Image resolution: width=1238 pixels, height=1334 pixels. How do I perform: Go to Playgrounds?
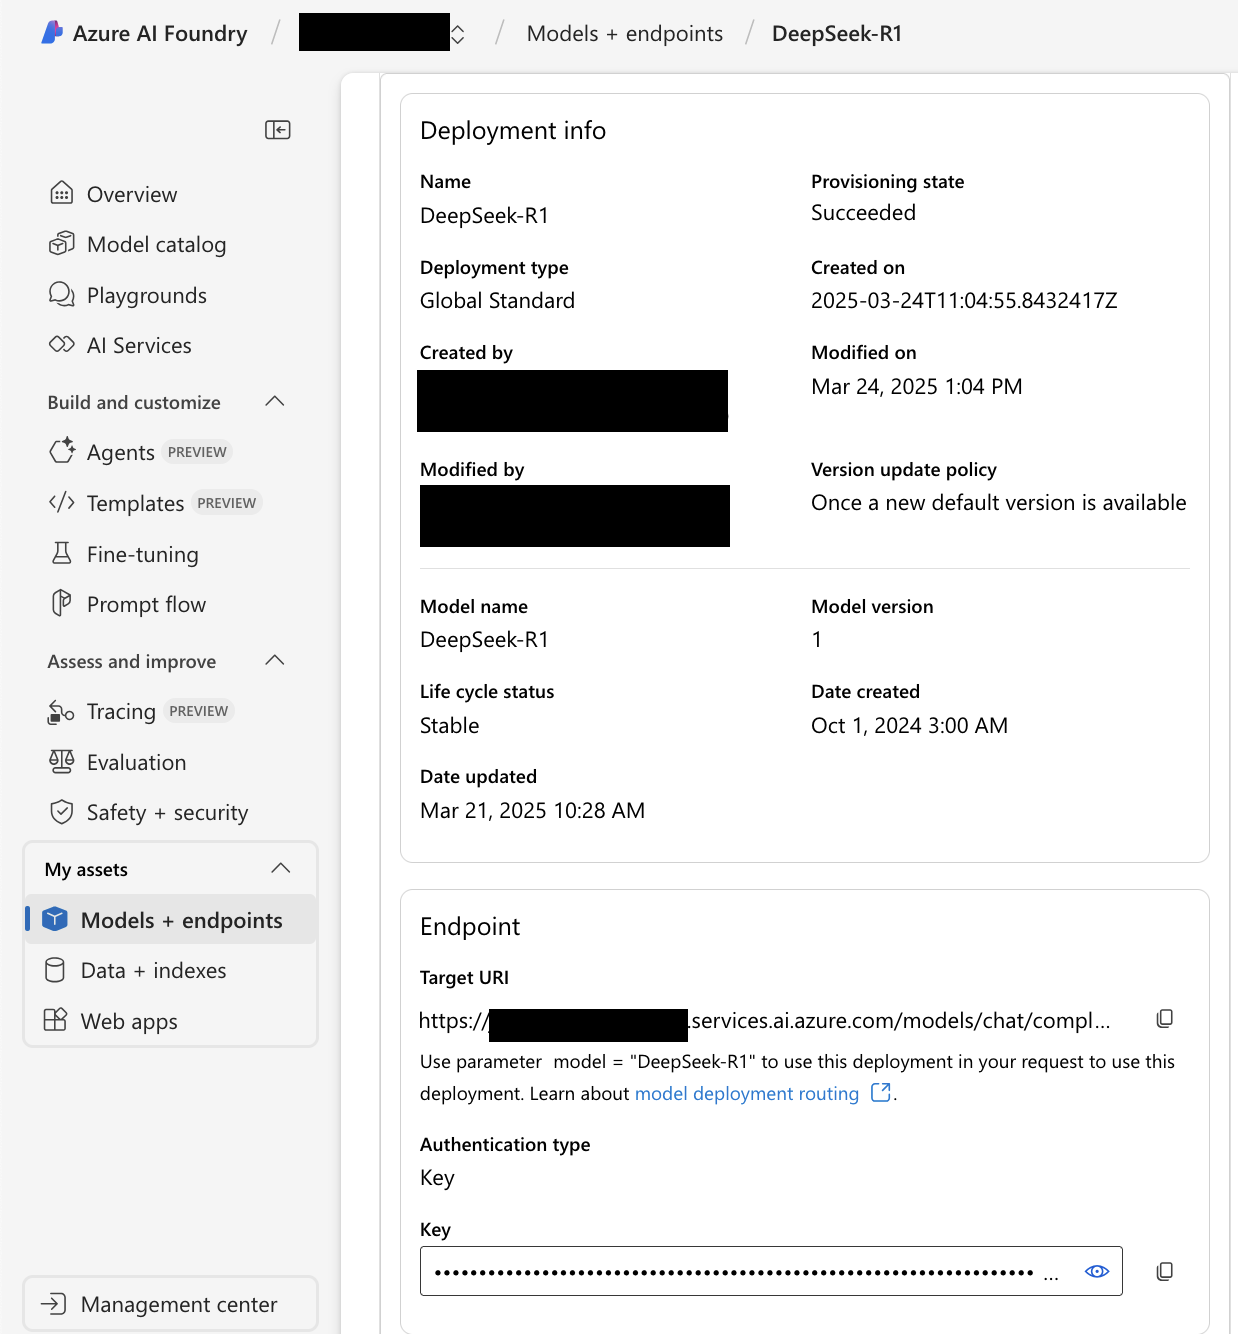(147, 295)
